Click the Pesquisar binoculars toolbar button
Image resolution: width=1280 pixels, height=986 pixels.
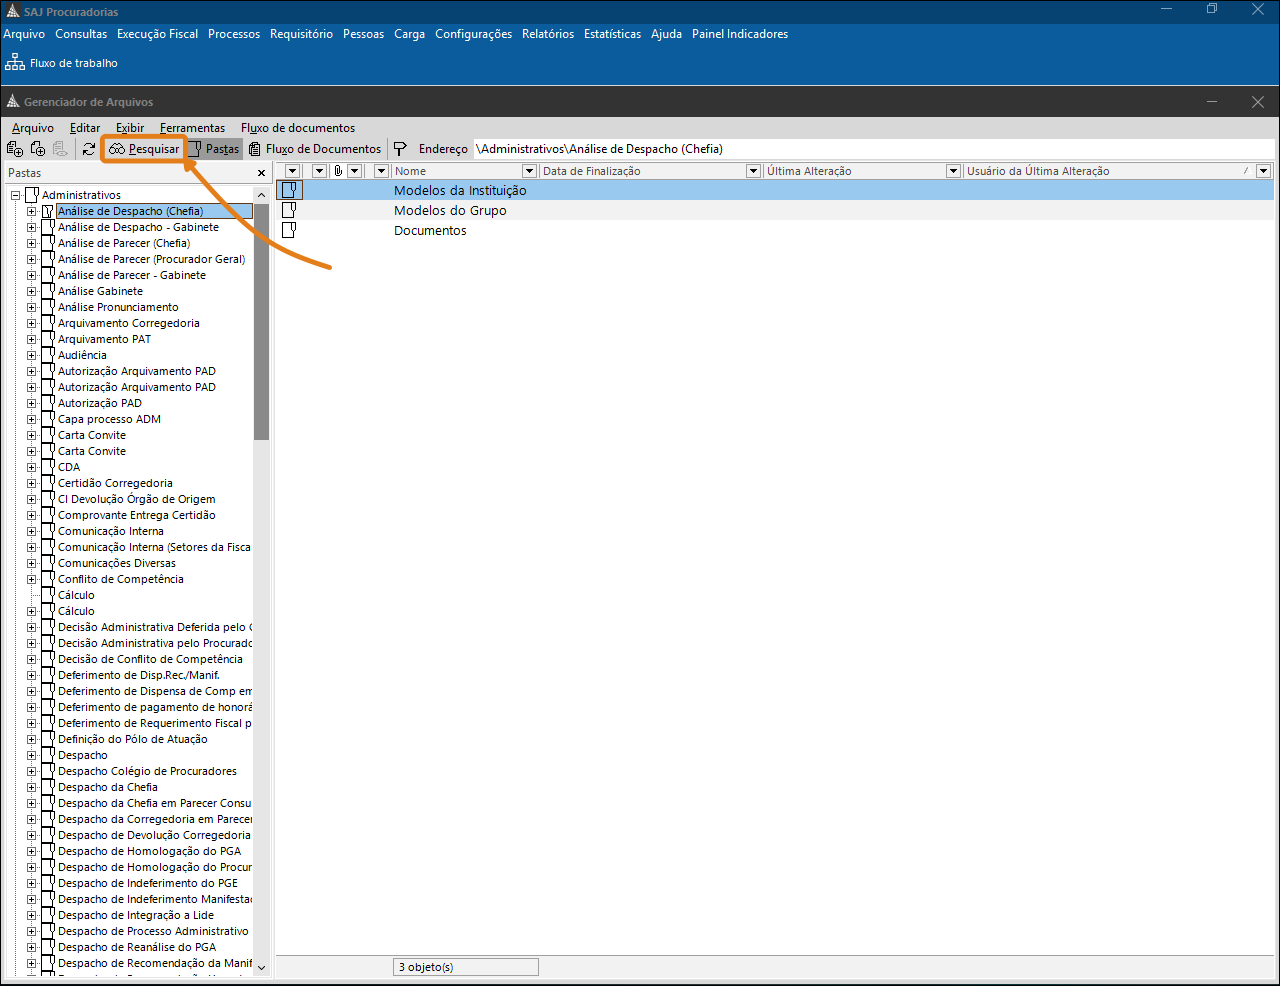pyautogui.click(x=144, y=149)
